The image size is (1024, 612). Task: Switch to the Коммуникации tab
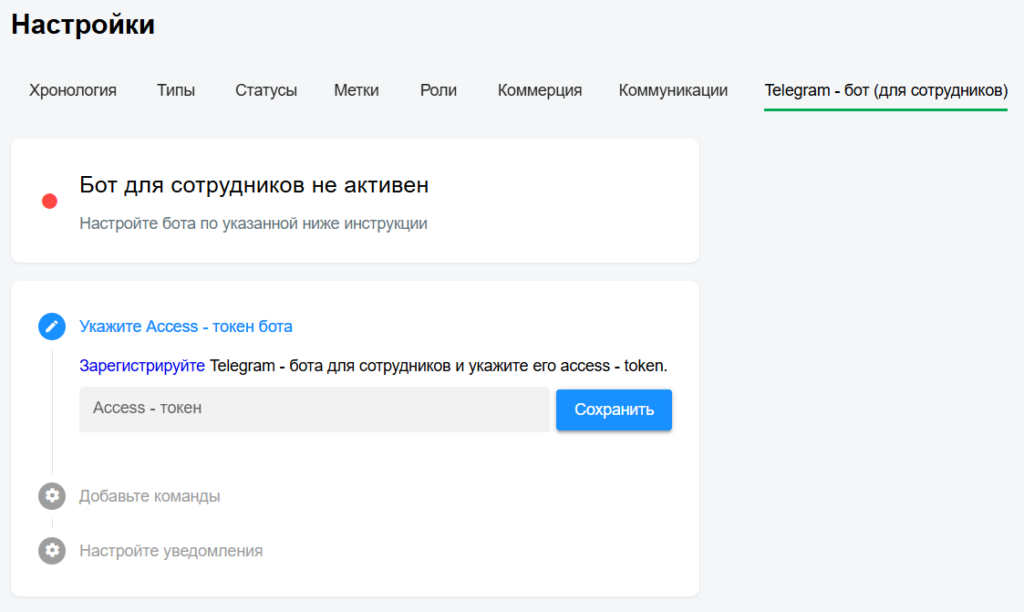click(673, 90)
